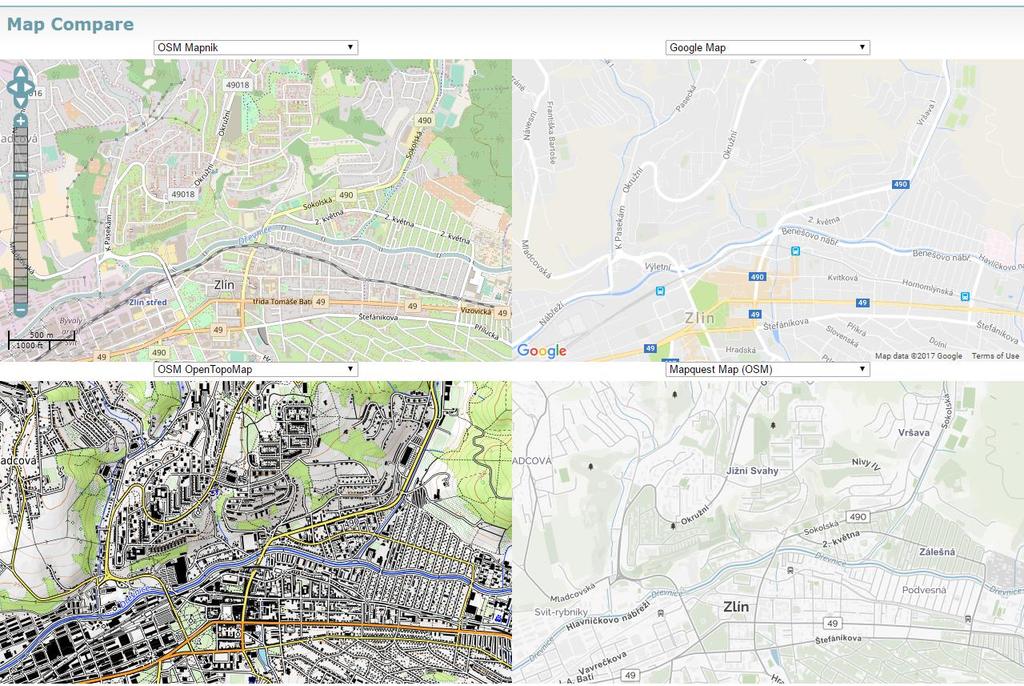Click the Google logo on the map

tap(541, 351)
